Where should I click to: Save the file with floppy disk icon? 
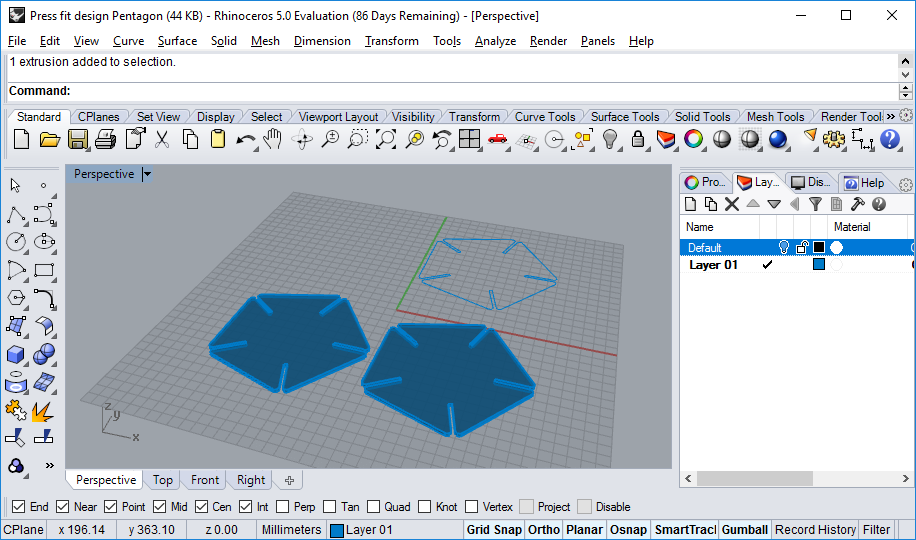point(78,140)
